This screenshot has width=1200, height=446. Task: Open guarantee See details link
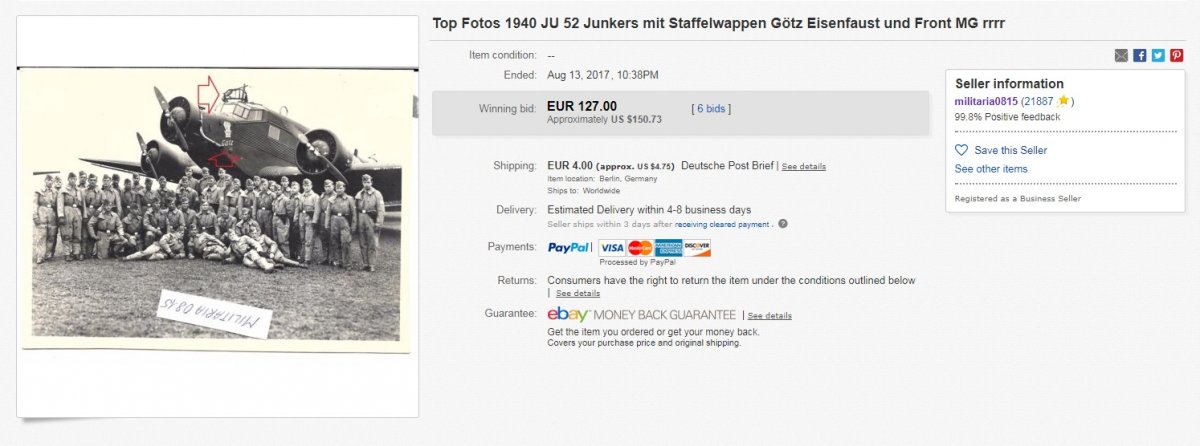pyautogui.click(x=769, y=316)
